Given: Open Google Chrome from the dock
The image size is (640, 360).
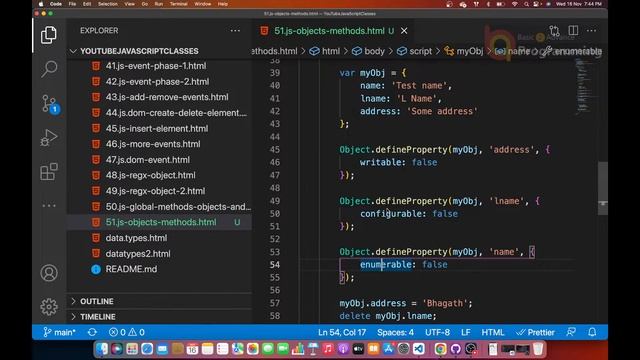Looking at the screenshot, I should (x=440, y=349).
